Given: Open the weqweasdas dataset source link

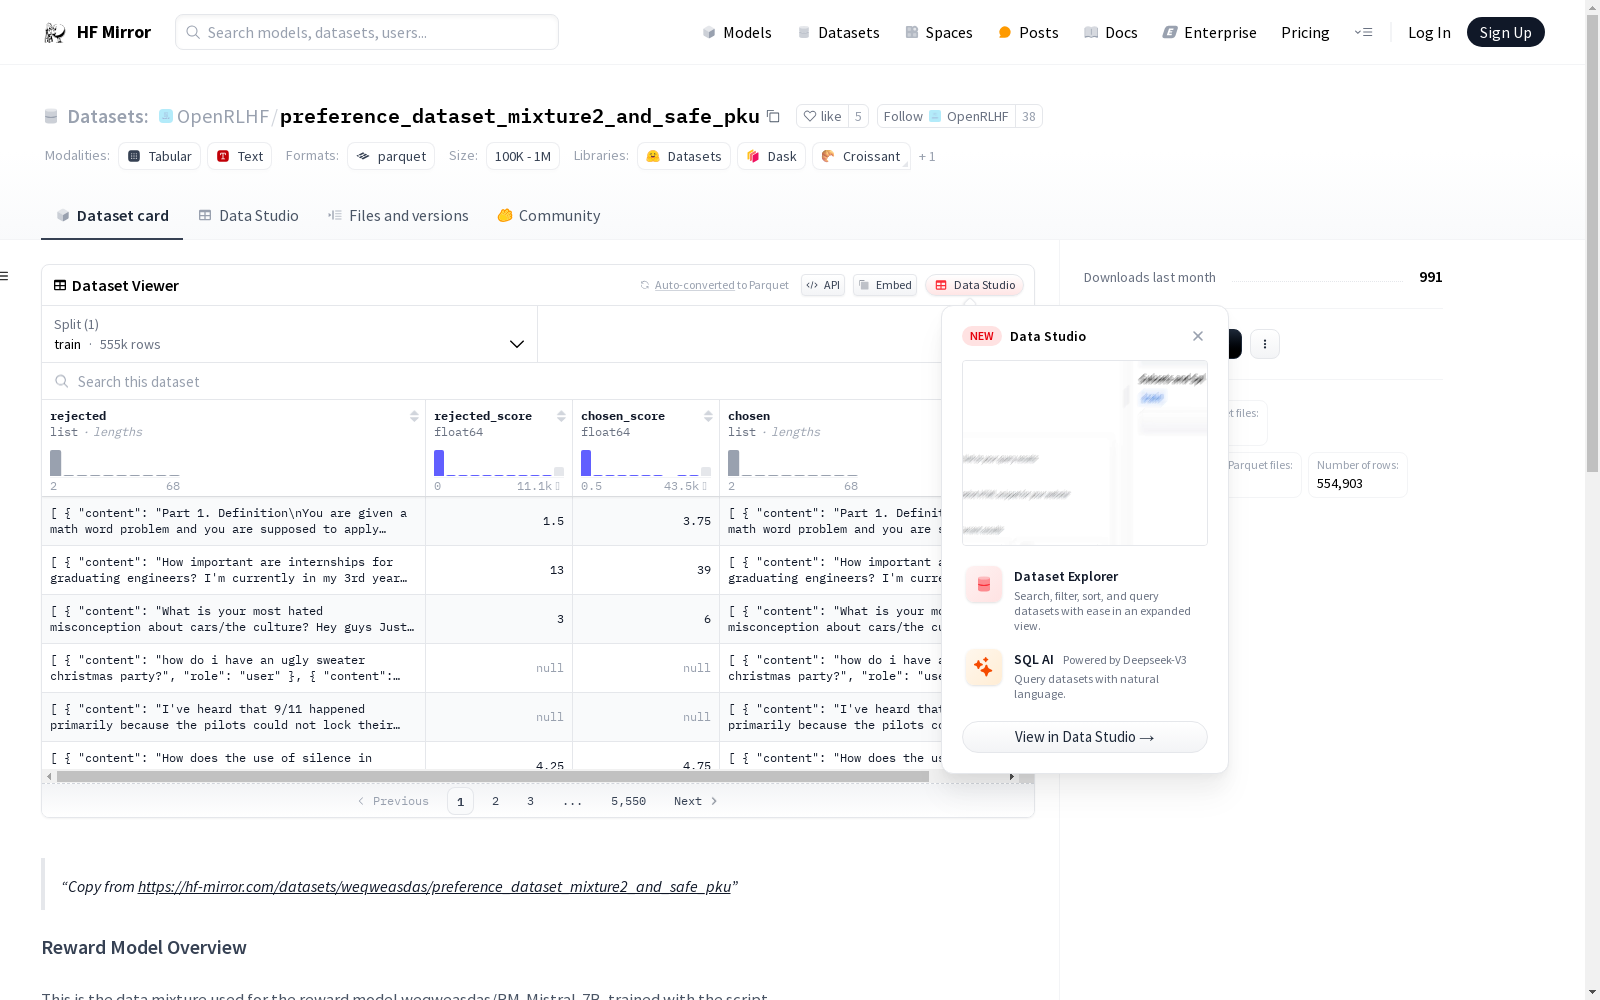Looking at the screenshot, I should (x=434, y=887).
